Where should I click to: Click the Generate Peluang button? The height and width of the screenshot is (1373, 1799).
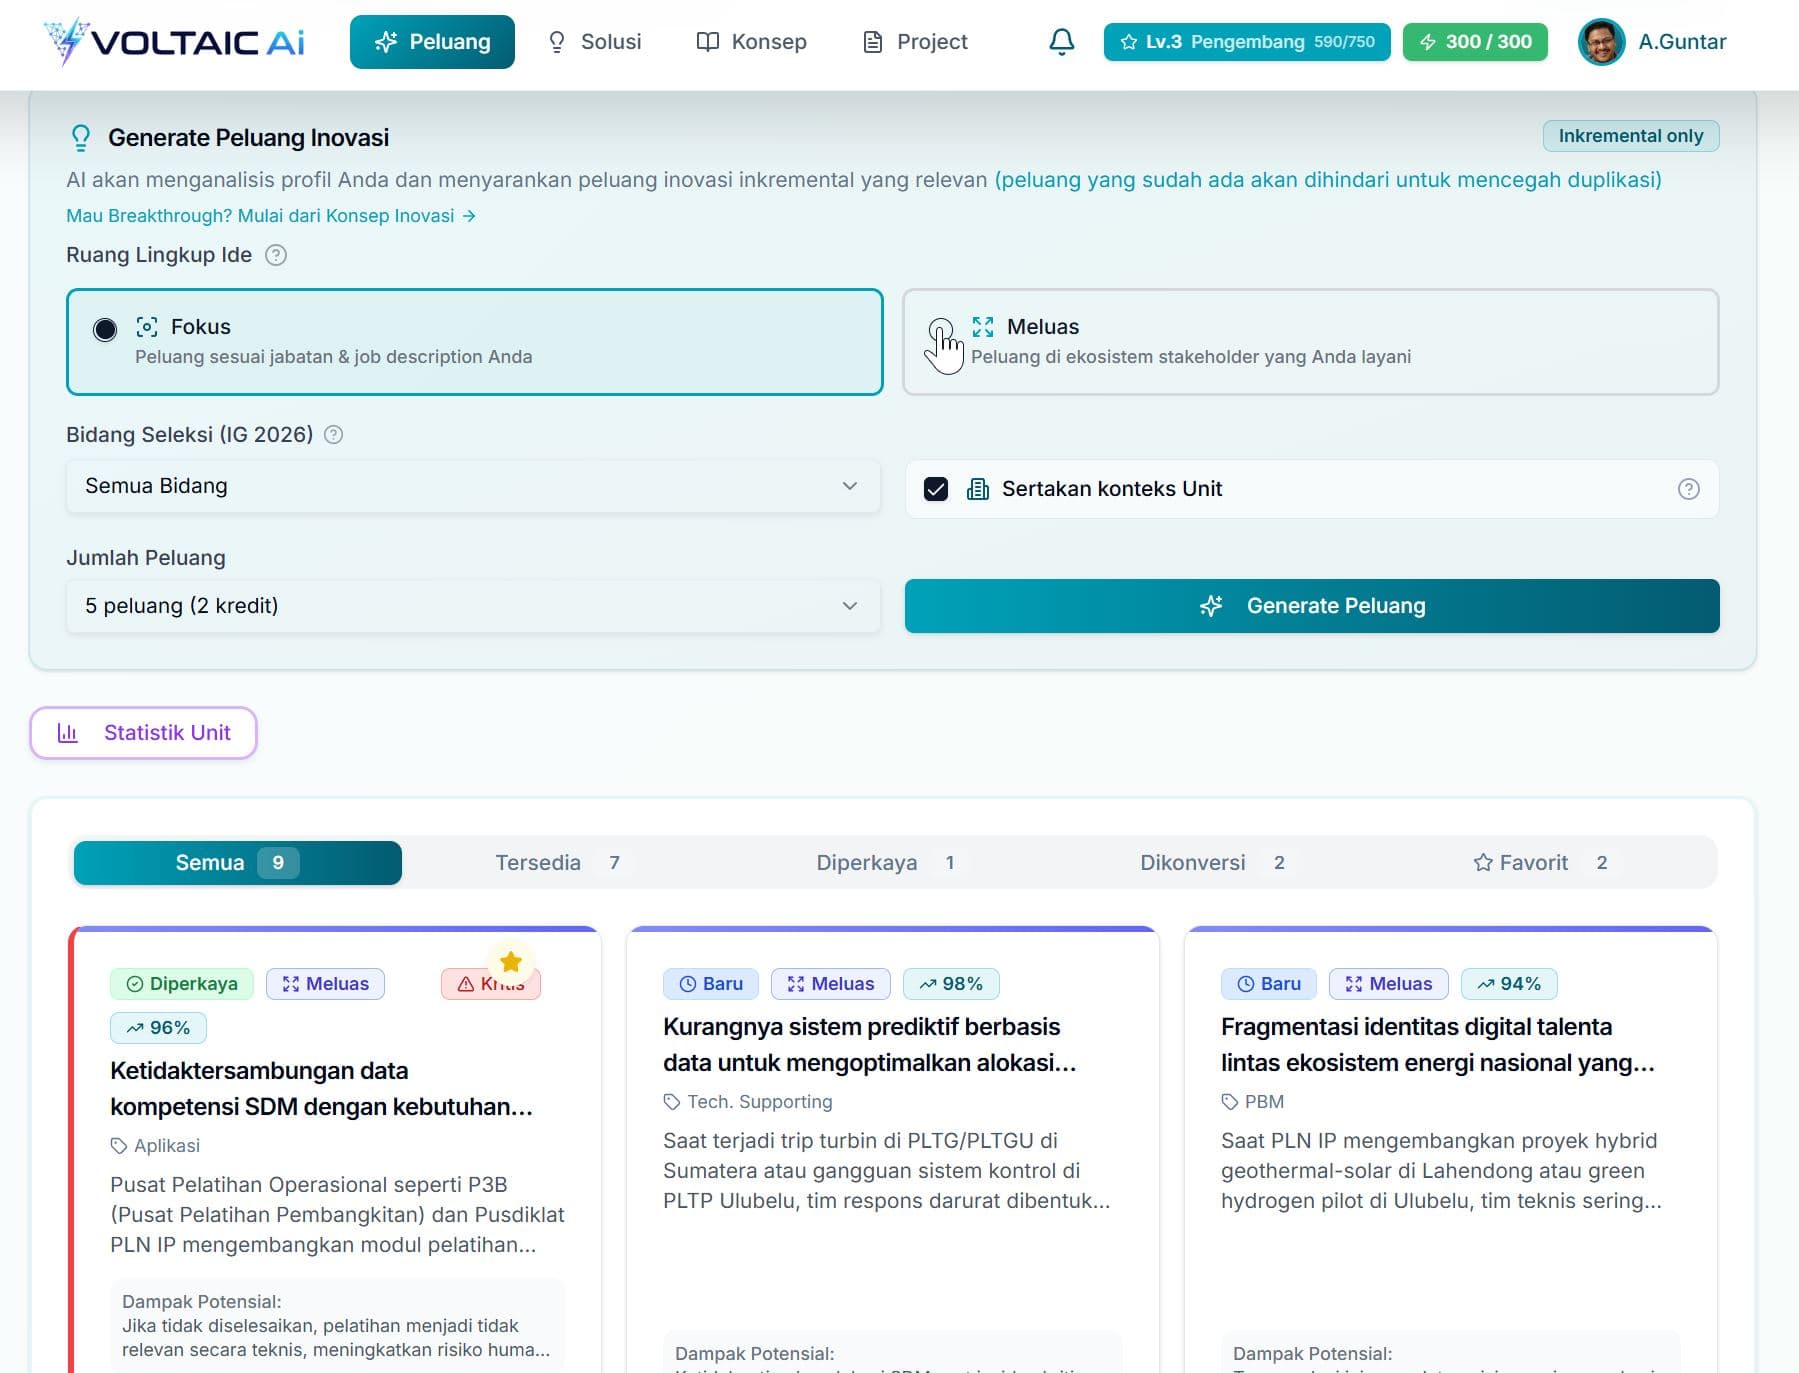pyautogui.click(x=1312, y=606)
